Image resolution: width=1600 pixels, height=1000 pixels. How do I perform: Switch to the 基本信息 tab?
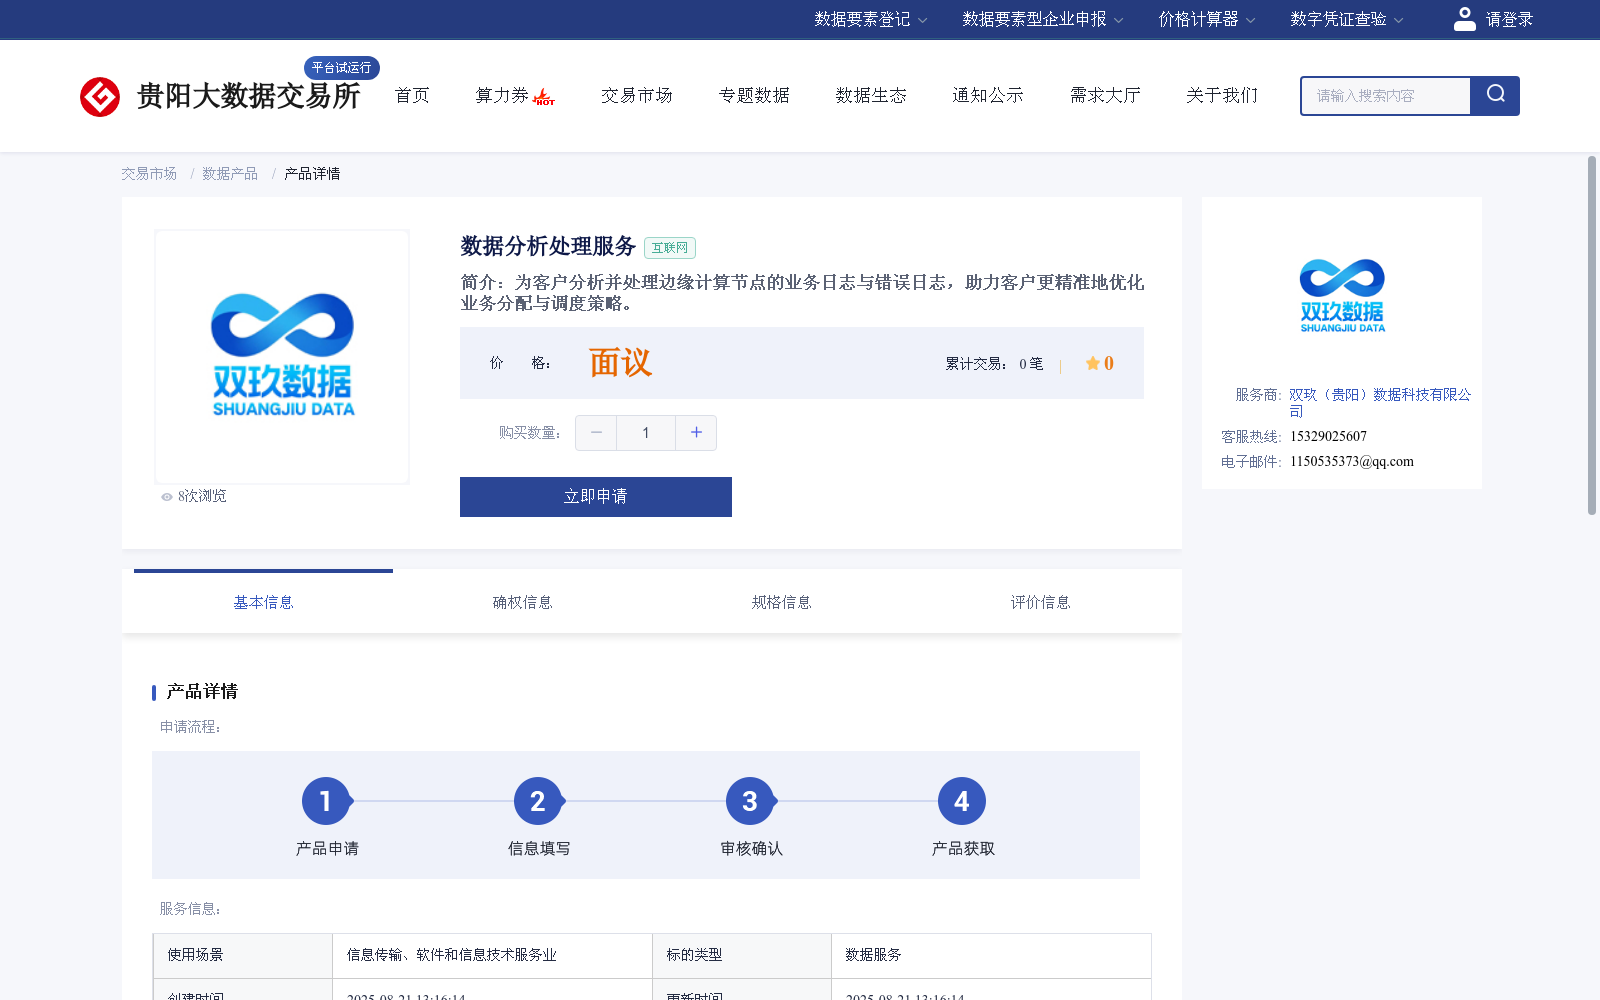pyautogui.click(x=263, y=602)
